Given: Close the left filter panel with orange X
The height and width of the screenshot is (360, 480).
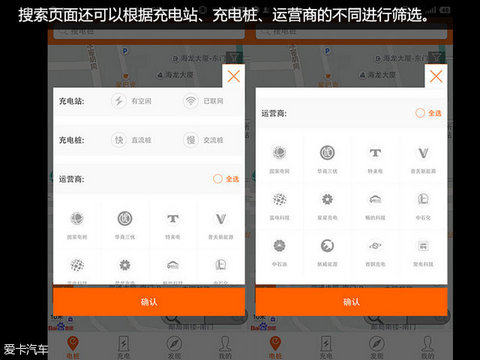Looking at the screenshot, I should coord(234,76).
